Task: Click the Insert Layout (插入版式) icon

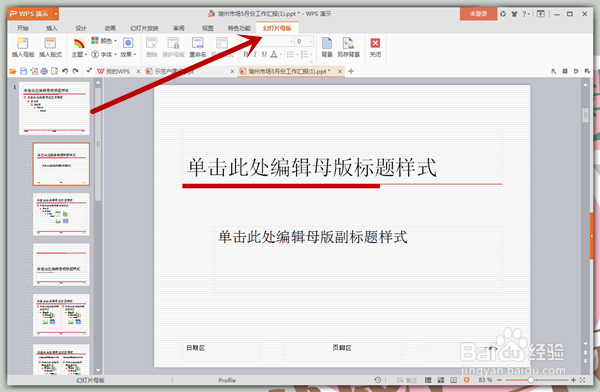Action: coord(50,47)
